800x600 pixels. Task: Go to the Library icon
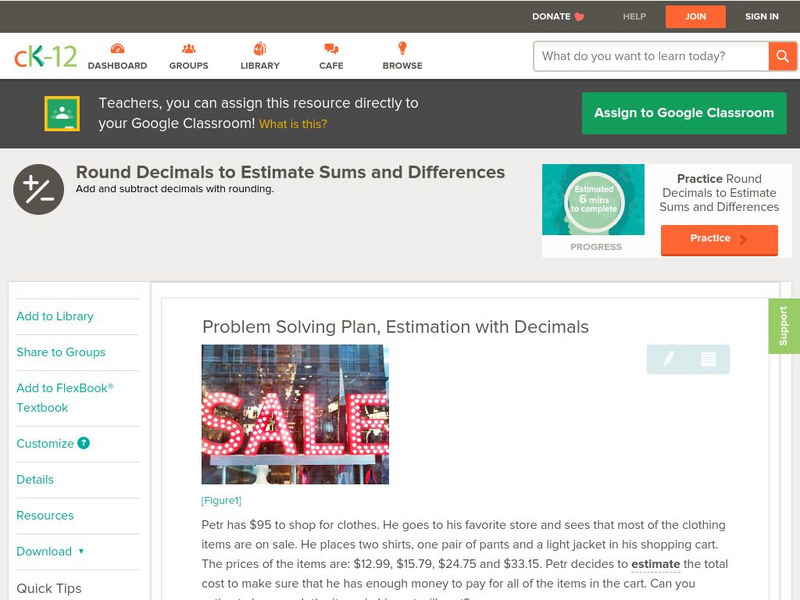[260, 49]
